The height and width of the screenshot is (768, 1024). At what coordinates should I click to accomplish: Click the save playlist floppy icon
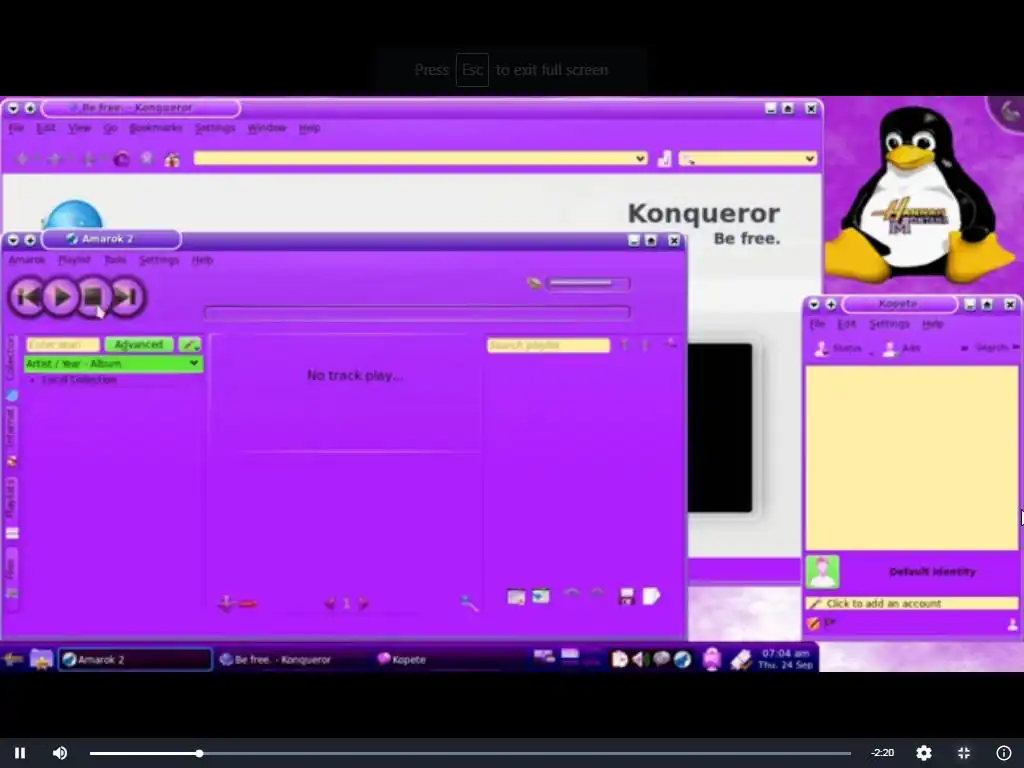point(626,596)
